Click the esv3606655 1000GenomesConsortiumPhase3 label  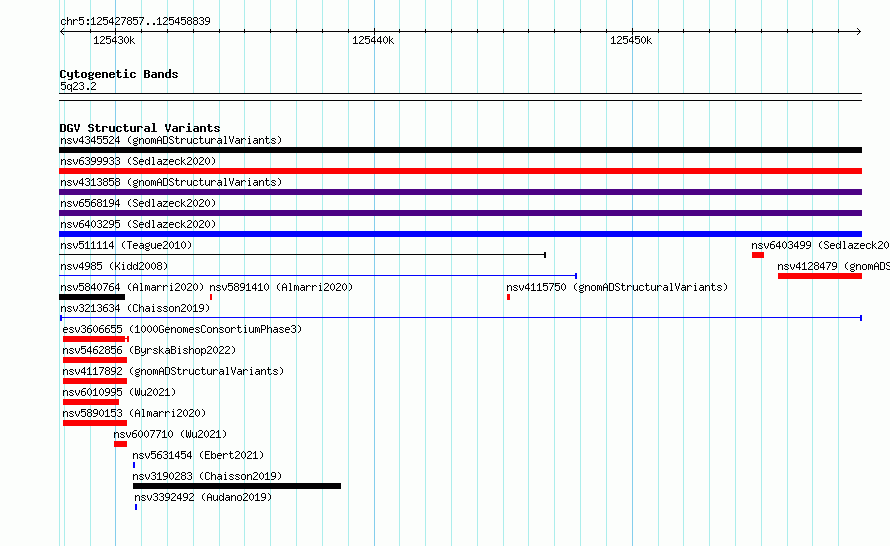pos(182,329)
